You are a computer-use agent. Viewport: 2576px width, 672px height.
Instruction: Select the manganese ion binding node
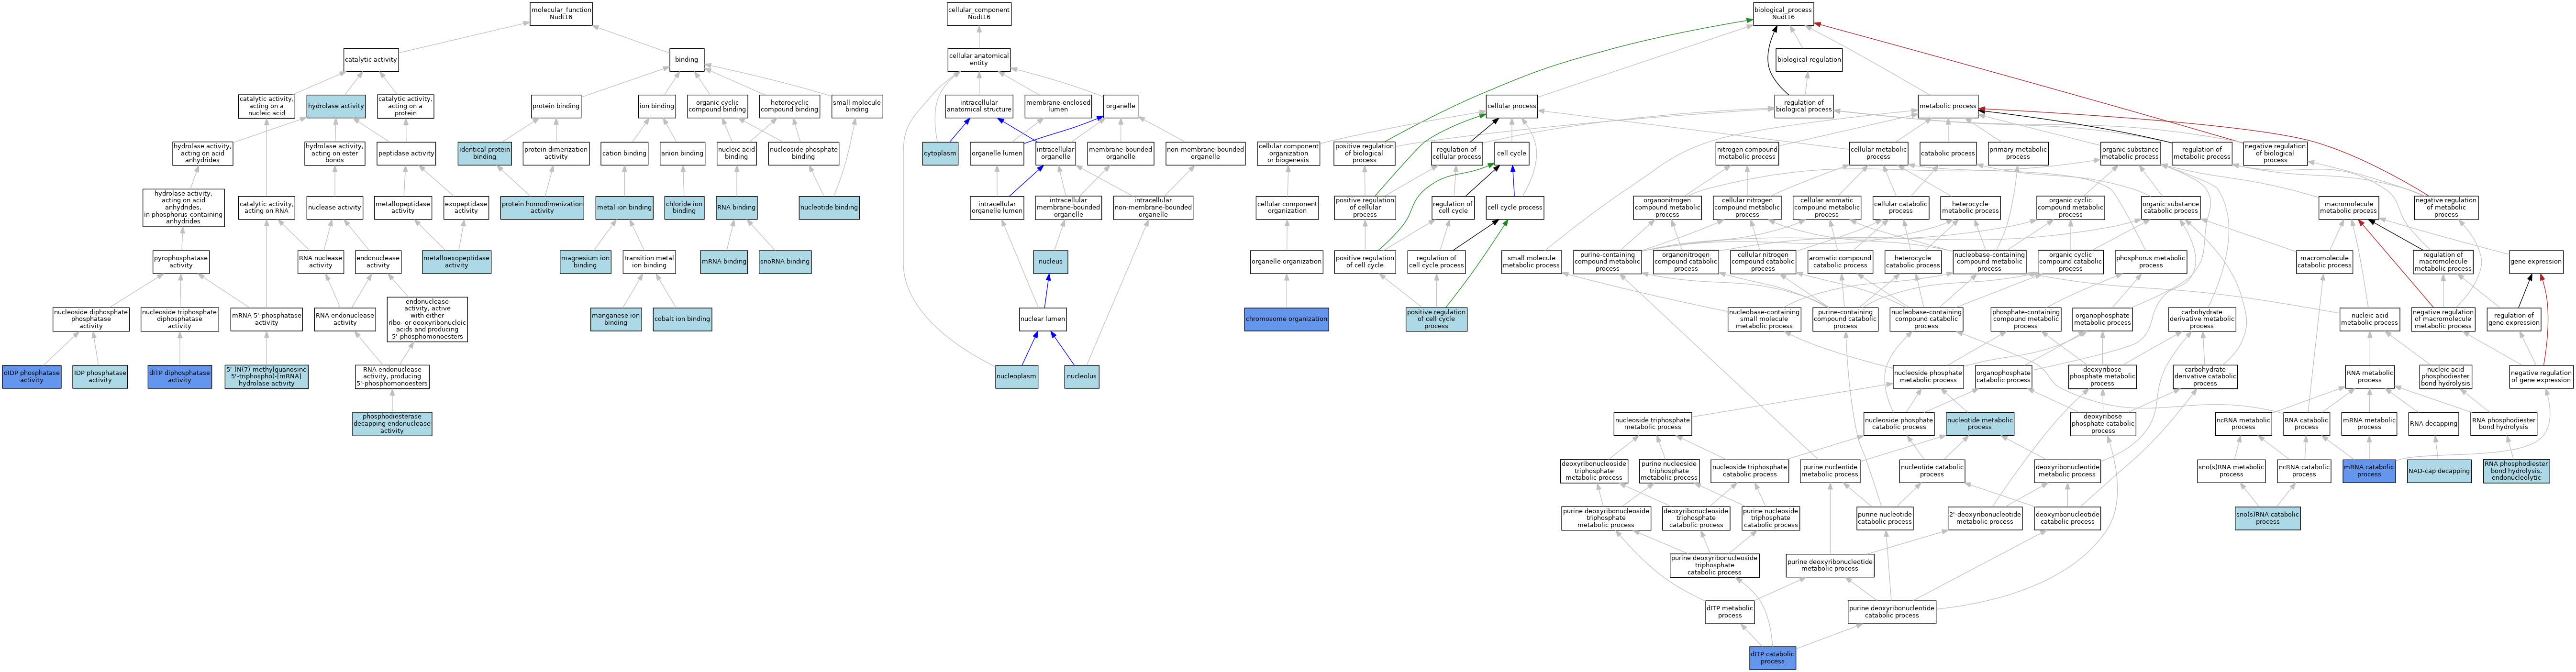[616, 320]
